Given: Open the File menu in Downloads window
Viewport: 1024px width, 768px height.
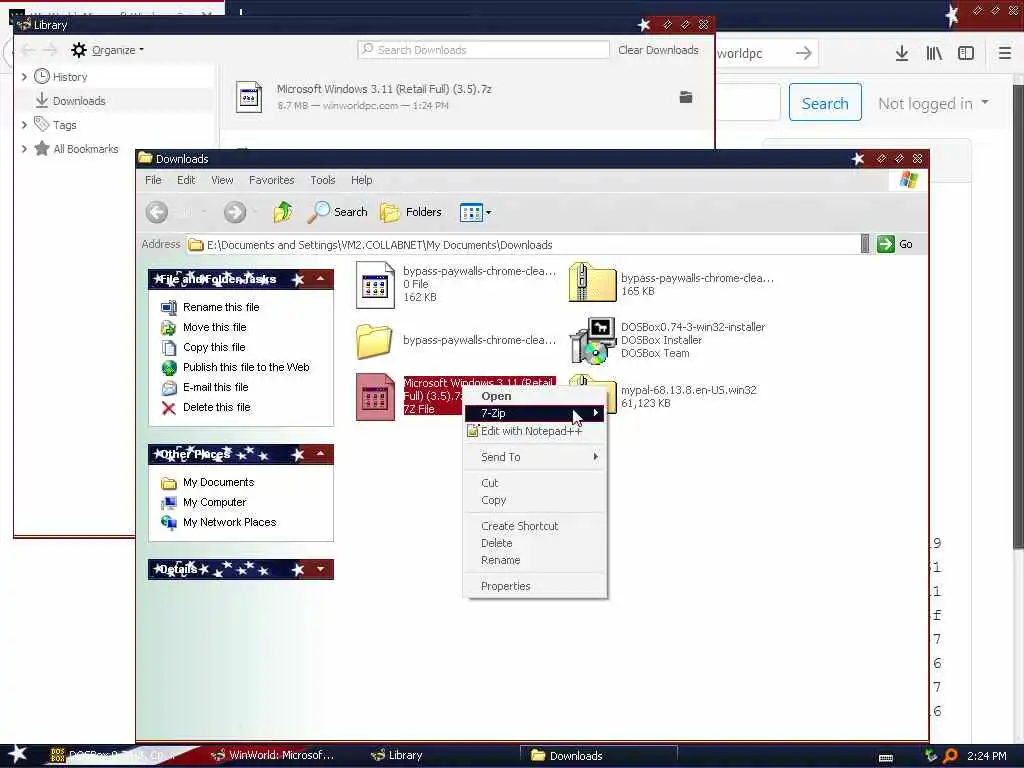Looking at the screenshot, I should pyautogui.click(x=153, y=180).
